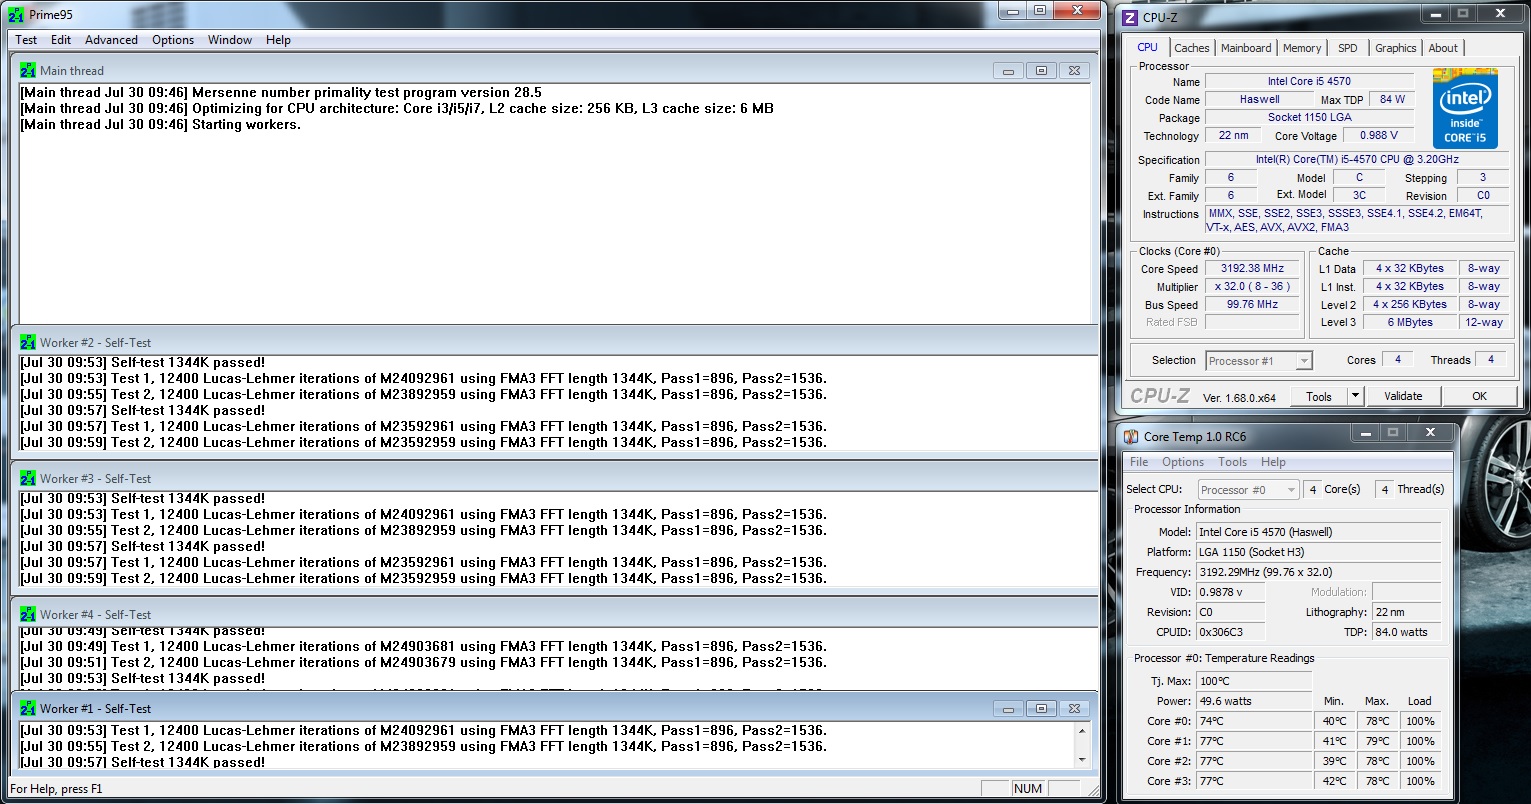Open Core Temp's Options menu
1531x804 pixels.
click(x=1183, y=462)
